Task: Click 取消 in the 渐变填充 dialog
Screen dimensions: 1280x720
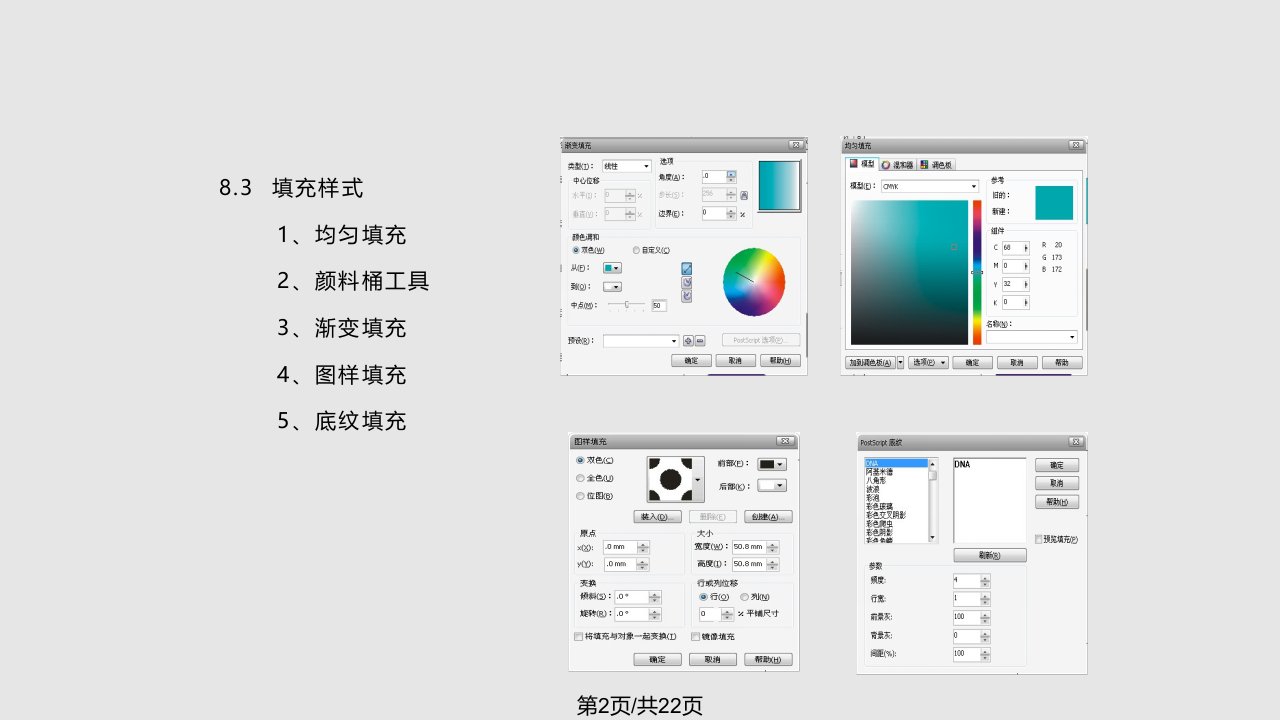Action: coord(735,361)
